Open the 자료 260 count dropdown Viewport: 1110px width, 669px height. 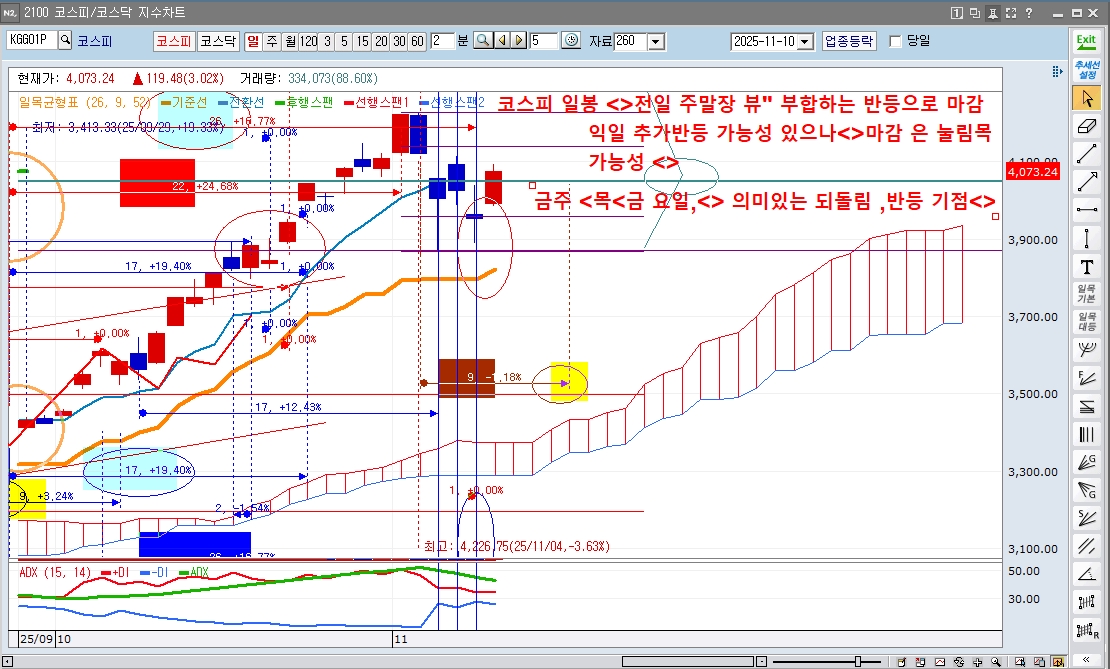coord(656,41)
